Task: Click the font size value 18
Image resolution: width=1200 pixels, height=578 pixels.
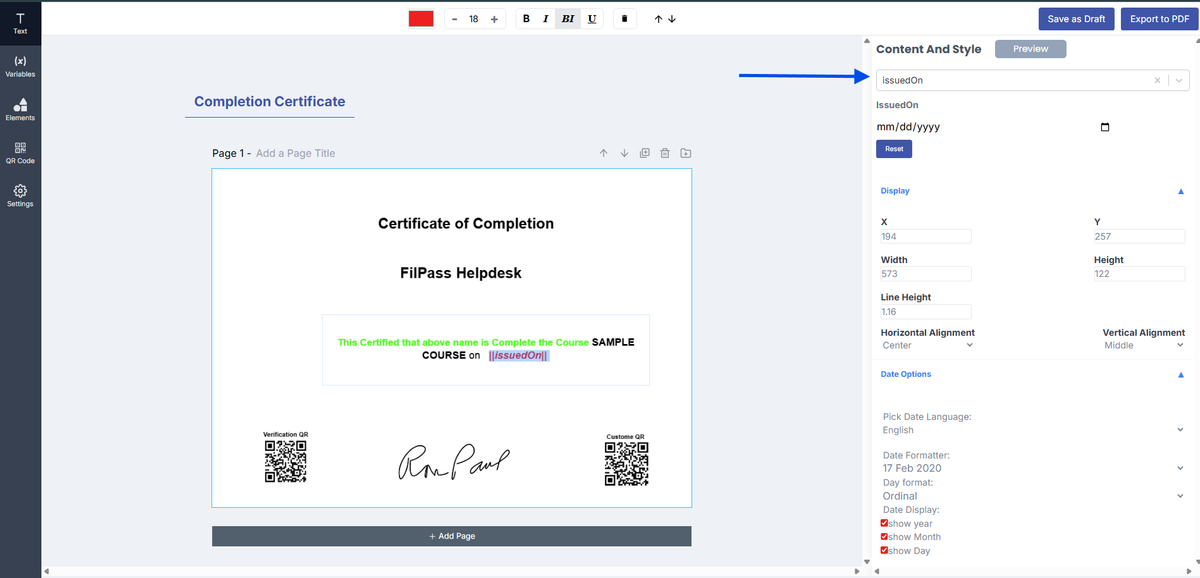Action: pos(474,19)
